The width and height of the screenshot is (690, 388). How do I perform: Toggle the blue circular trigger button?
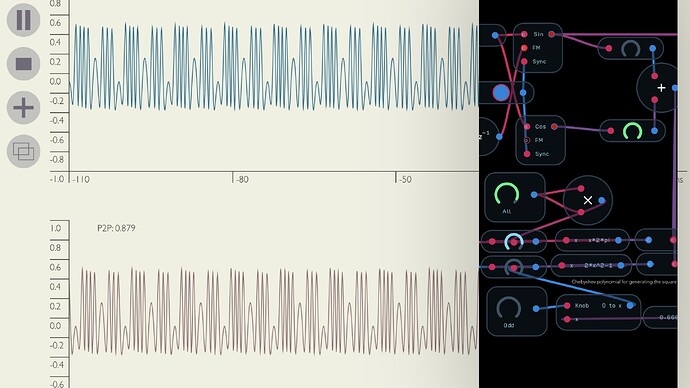tap(501, 93)
